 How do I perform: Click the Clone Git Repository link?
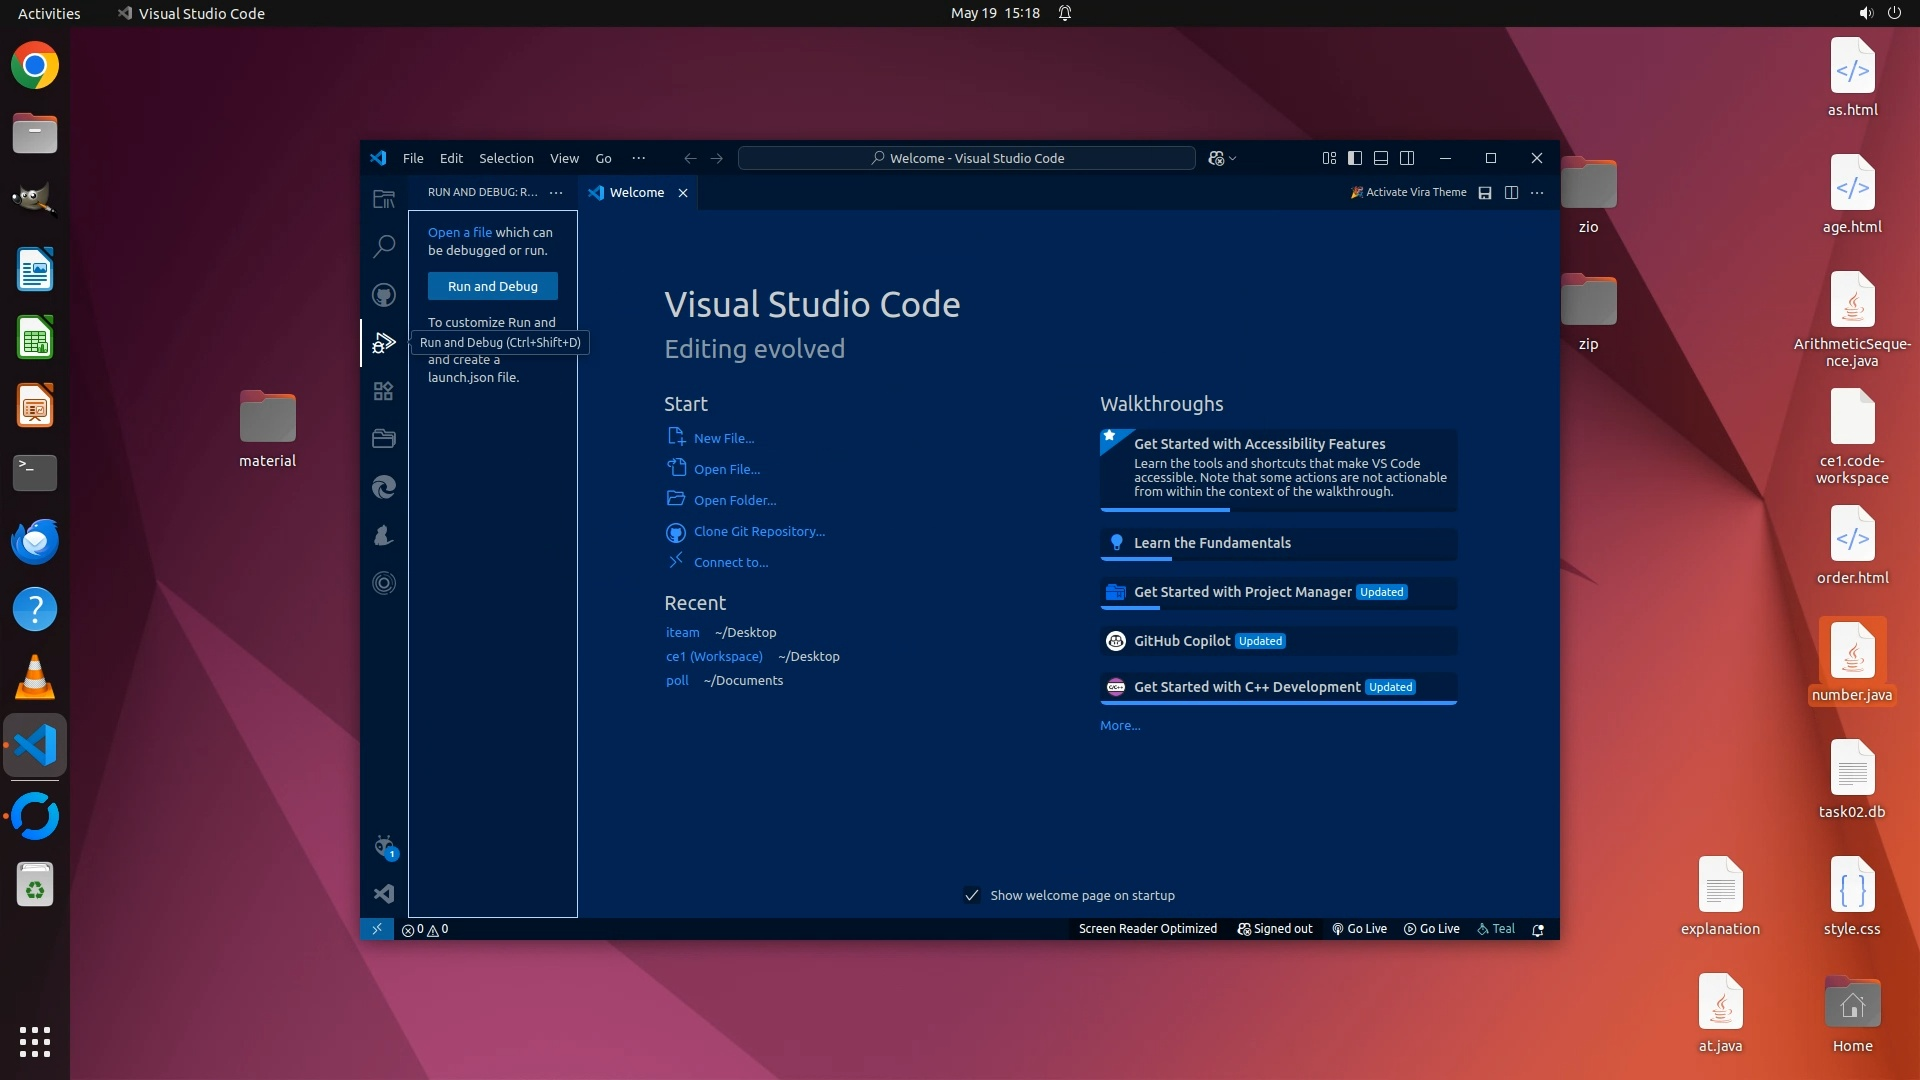(x=759, y=531)
